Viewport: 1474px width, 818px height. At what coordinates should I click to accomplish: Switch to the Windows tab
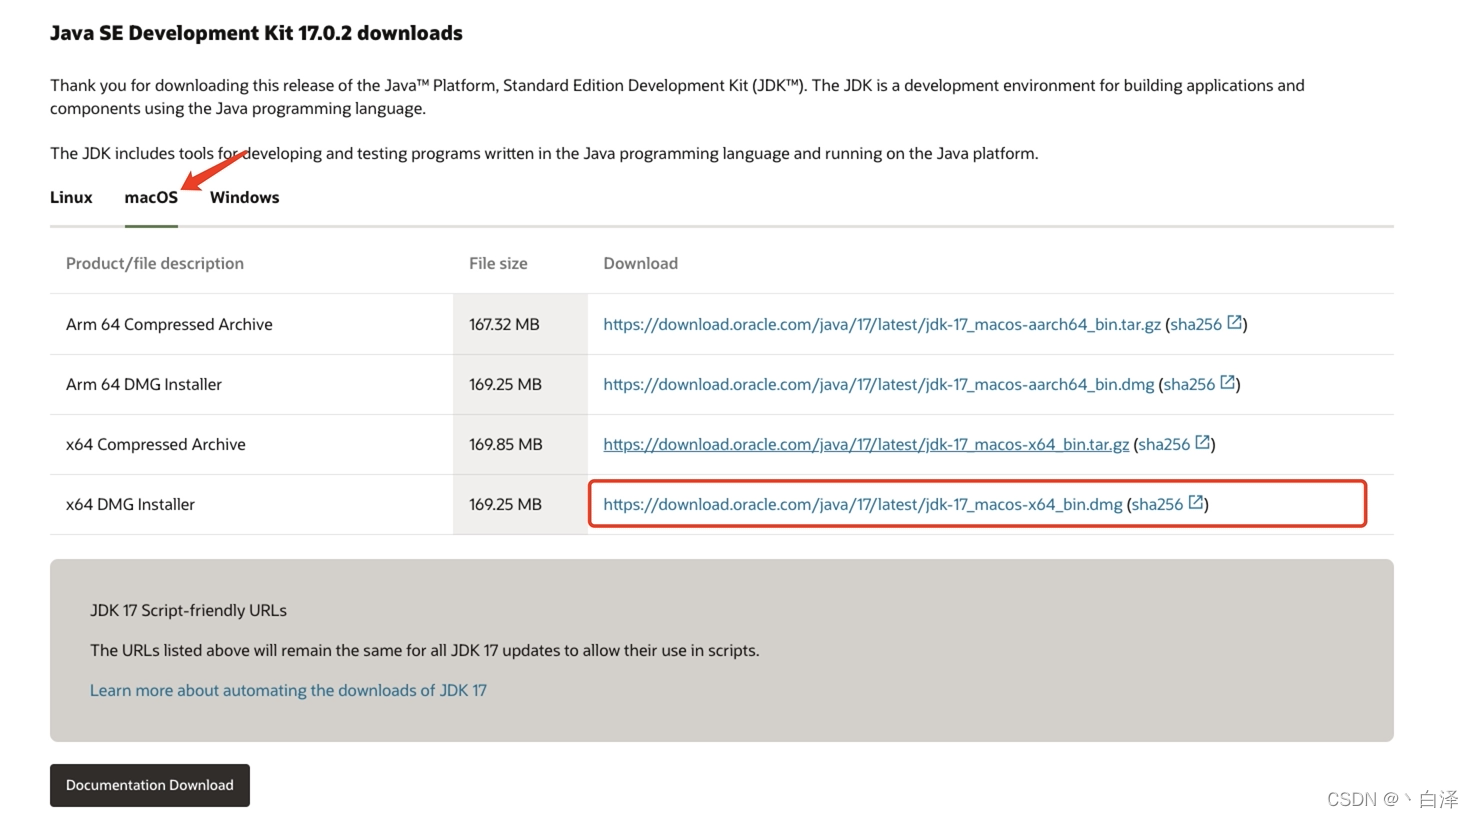pos(244,197)
